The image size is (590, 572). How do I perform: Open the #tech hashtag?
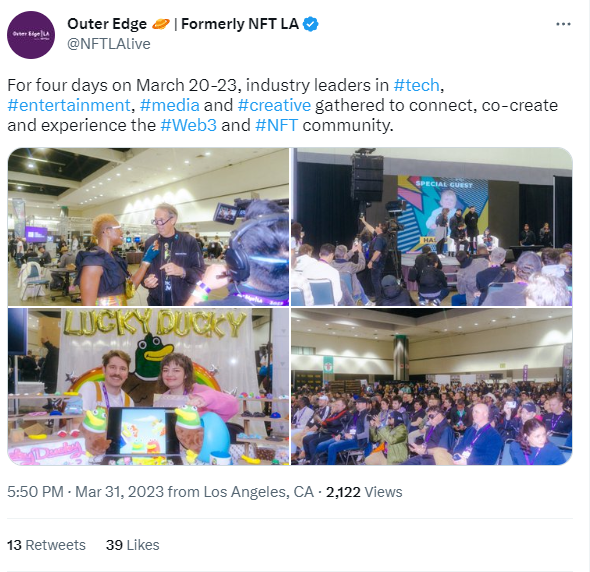[x=416, y=85]
